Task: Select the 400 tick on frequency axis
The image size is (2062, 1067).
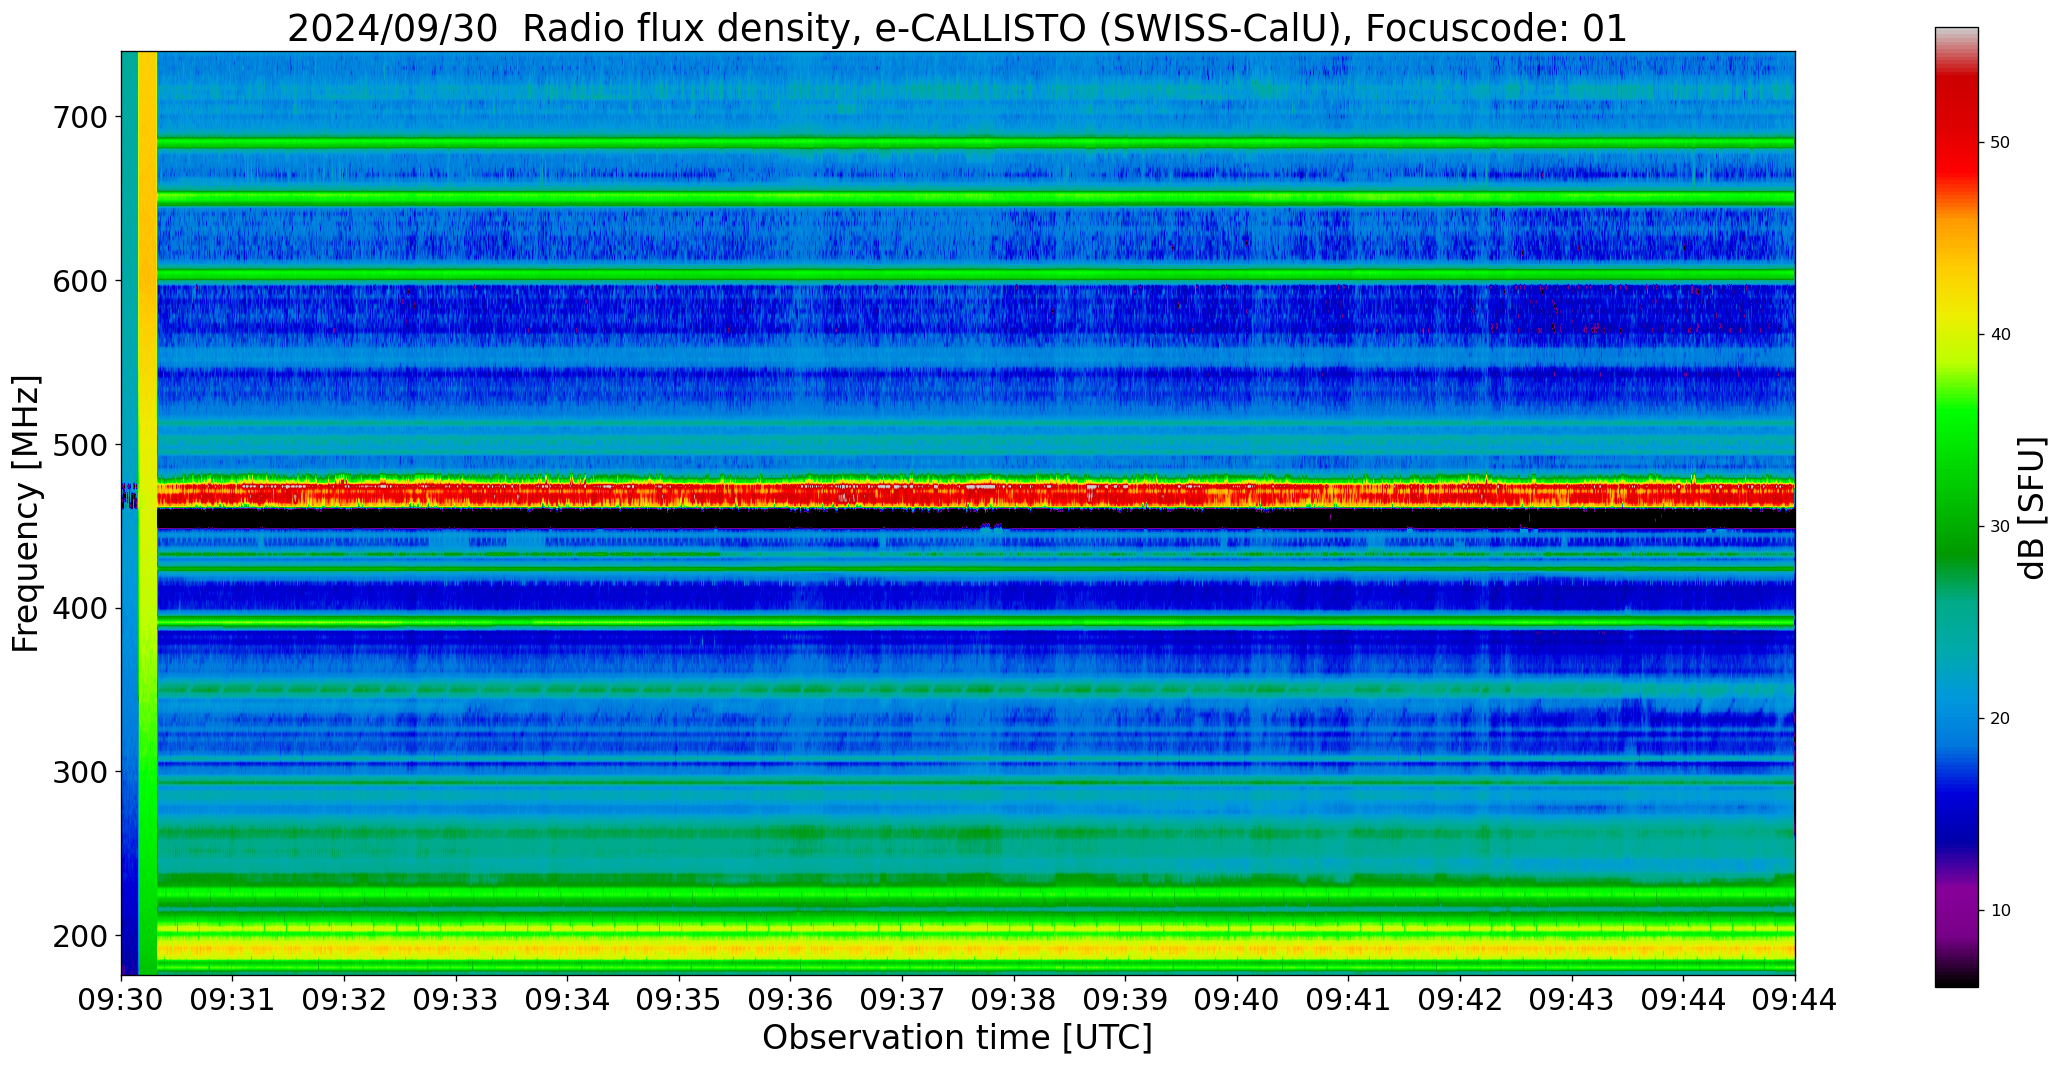Action: pos(78,608)
